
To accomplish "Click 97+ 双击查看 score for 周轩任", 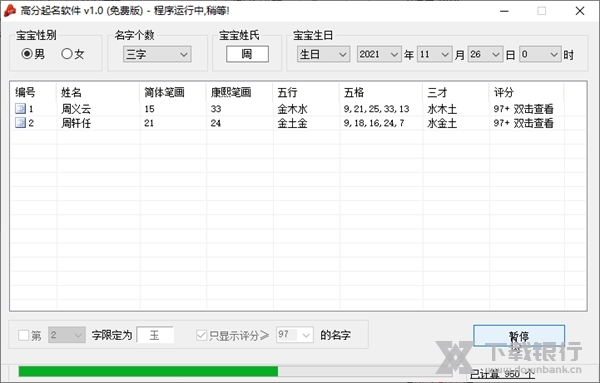I will (523, 123).
